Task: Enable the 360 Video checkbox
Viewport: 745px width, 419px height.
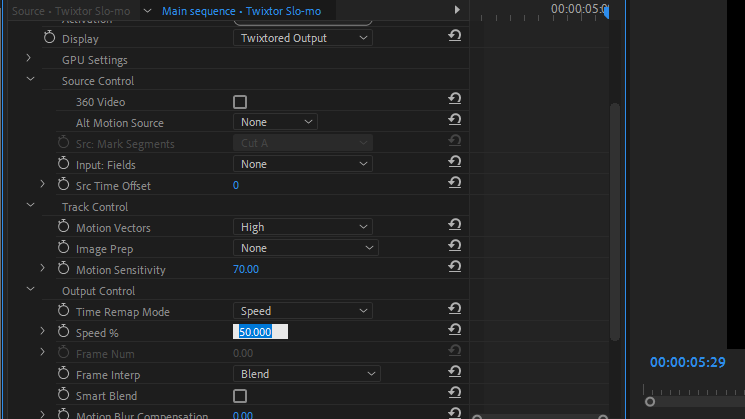Action: pyautogui.click(x=240, y=102)
